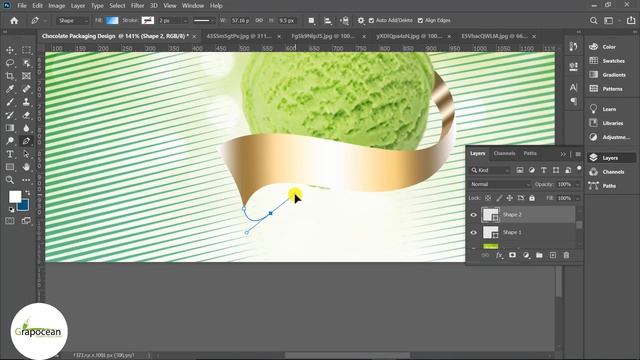Toggle lock transparent pixels
This screenshot has width=640, height=360.
point(488,198)
